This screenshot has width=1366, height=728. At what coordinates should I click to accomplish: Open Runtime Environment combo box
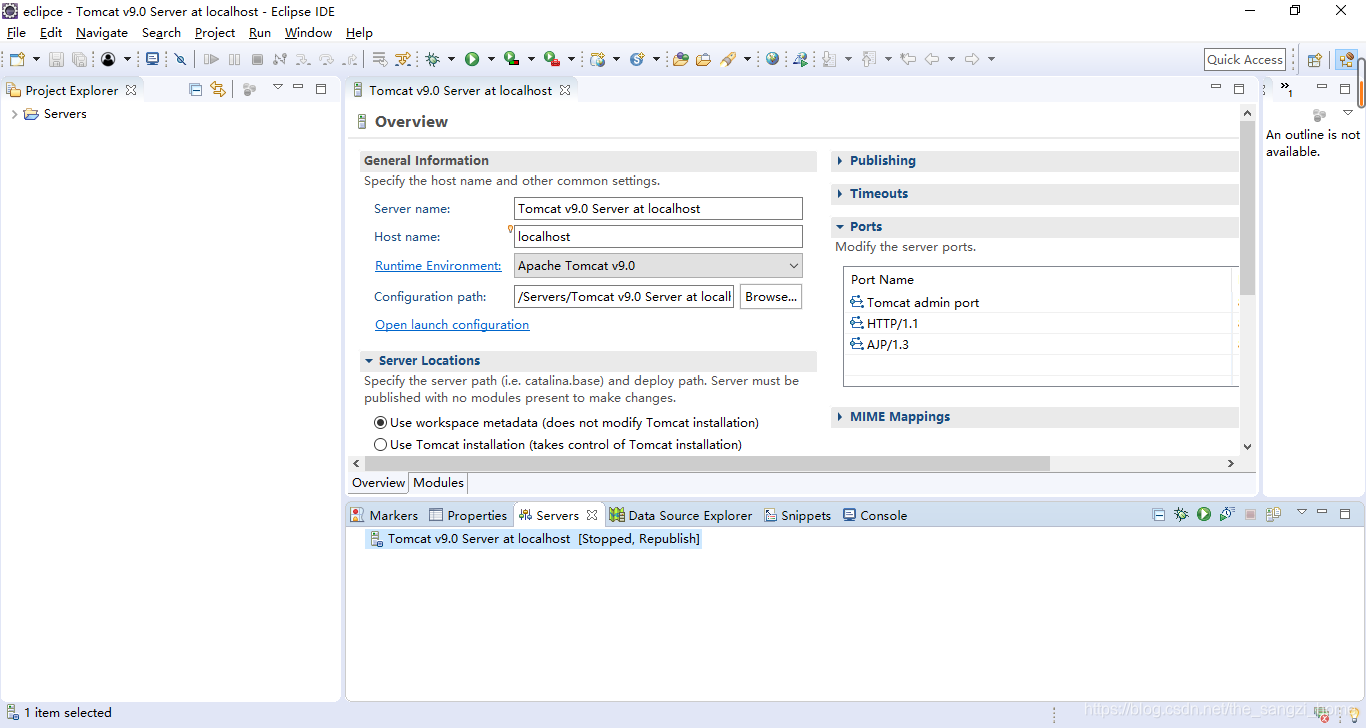(x=658, y=266)
